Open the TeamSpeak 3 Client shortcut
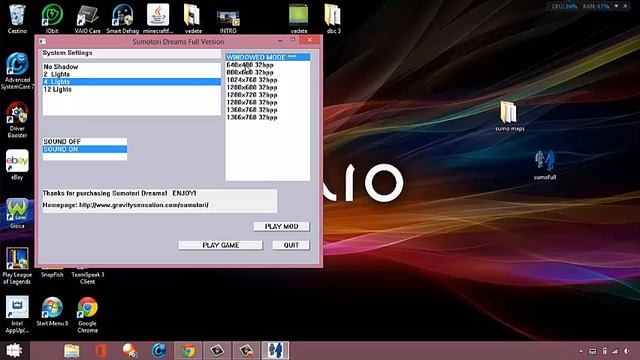The height and width of the screenshot is (360, 640). [x=87, y=277]
